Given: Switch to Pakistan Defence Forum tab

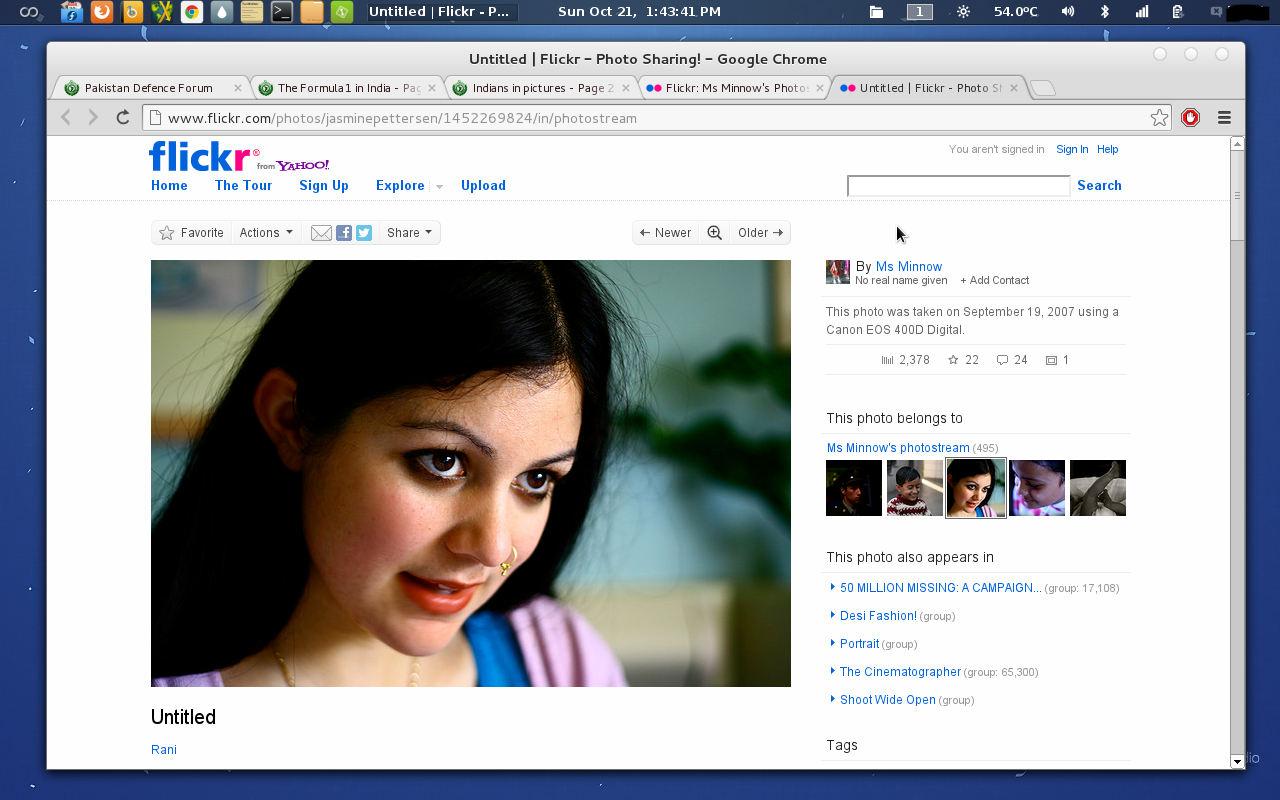Looking at the screenshot, I should coord(149,88).
